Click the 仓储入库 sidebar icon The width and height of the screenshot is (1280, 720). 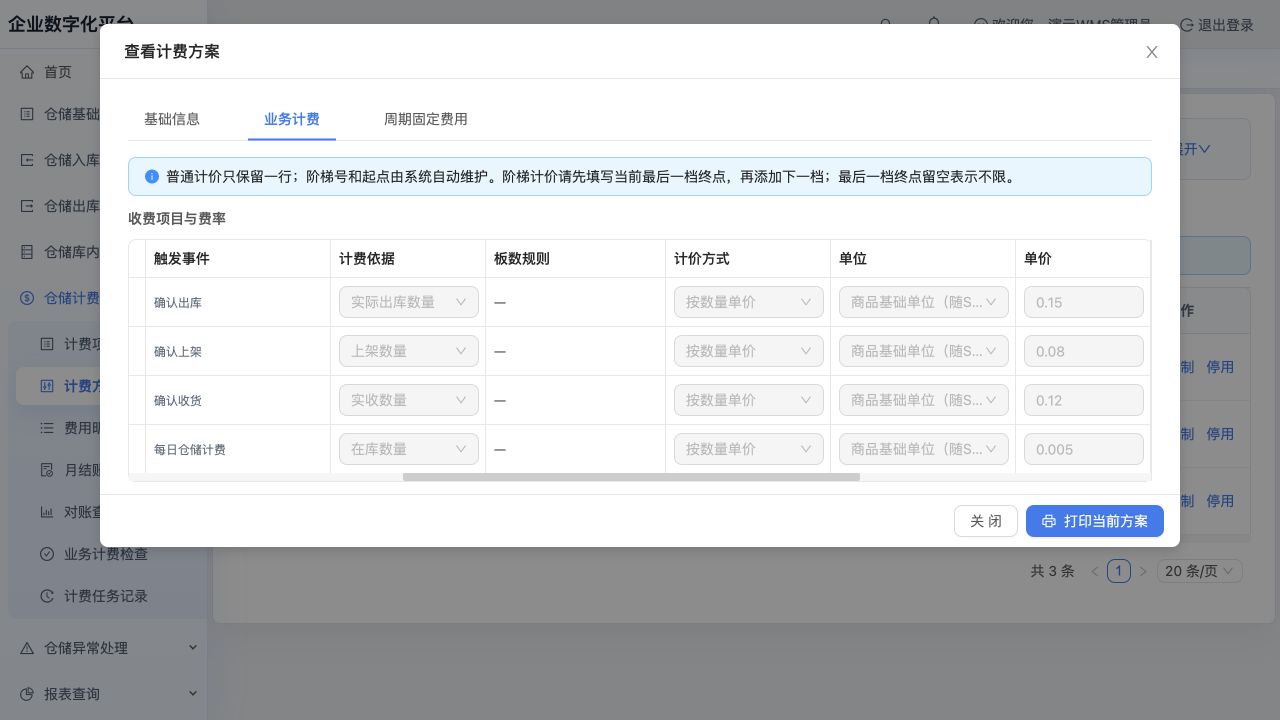pyautogui.click(x=27, y=160)
